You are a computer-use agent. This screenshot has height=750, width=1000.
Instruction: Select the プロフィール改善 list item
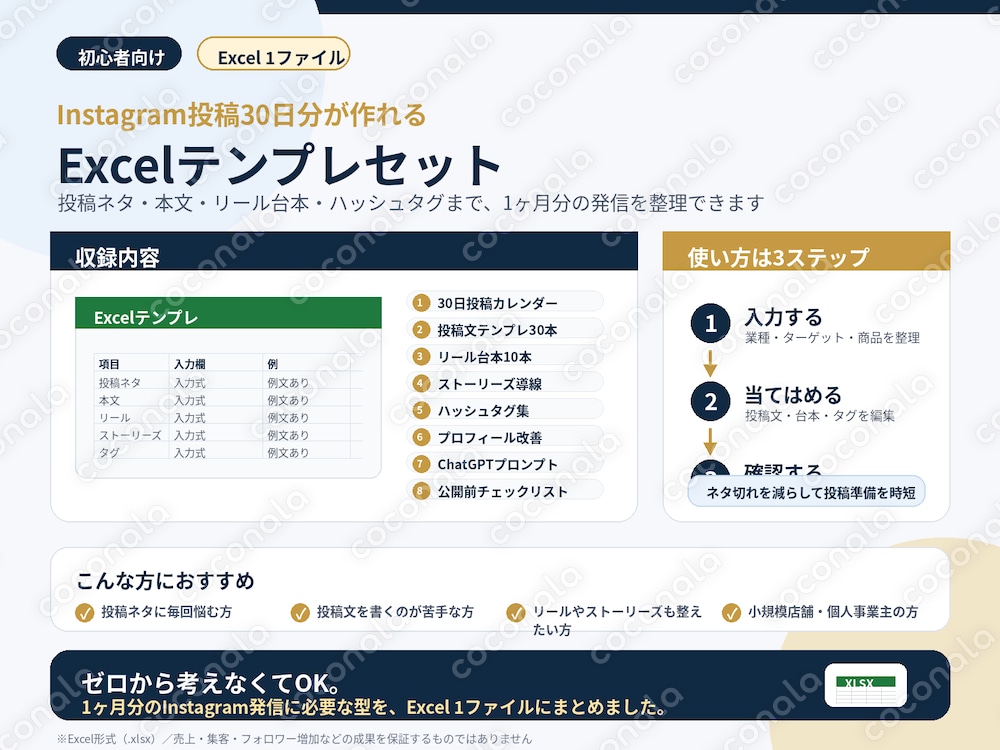pyautogui.click(x=504, y=437)
